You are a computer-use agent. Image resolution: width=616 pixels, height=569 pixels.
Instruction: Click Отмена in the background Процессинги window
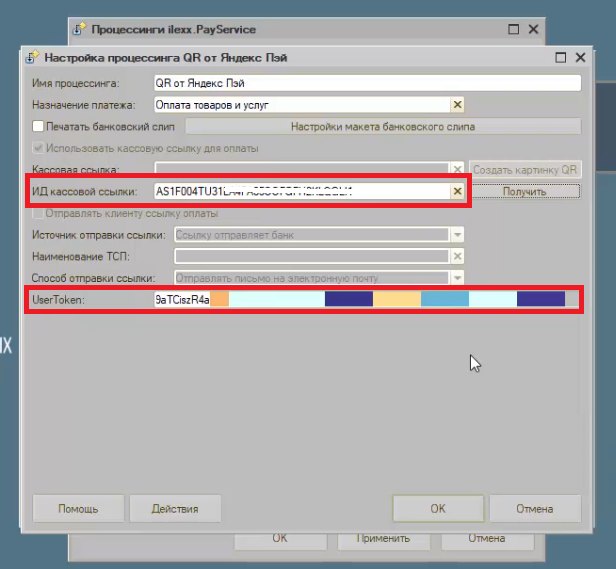[x=487, y=541]
